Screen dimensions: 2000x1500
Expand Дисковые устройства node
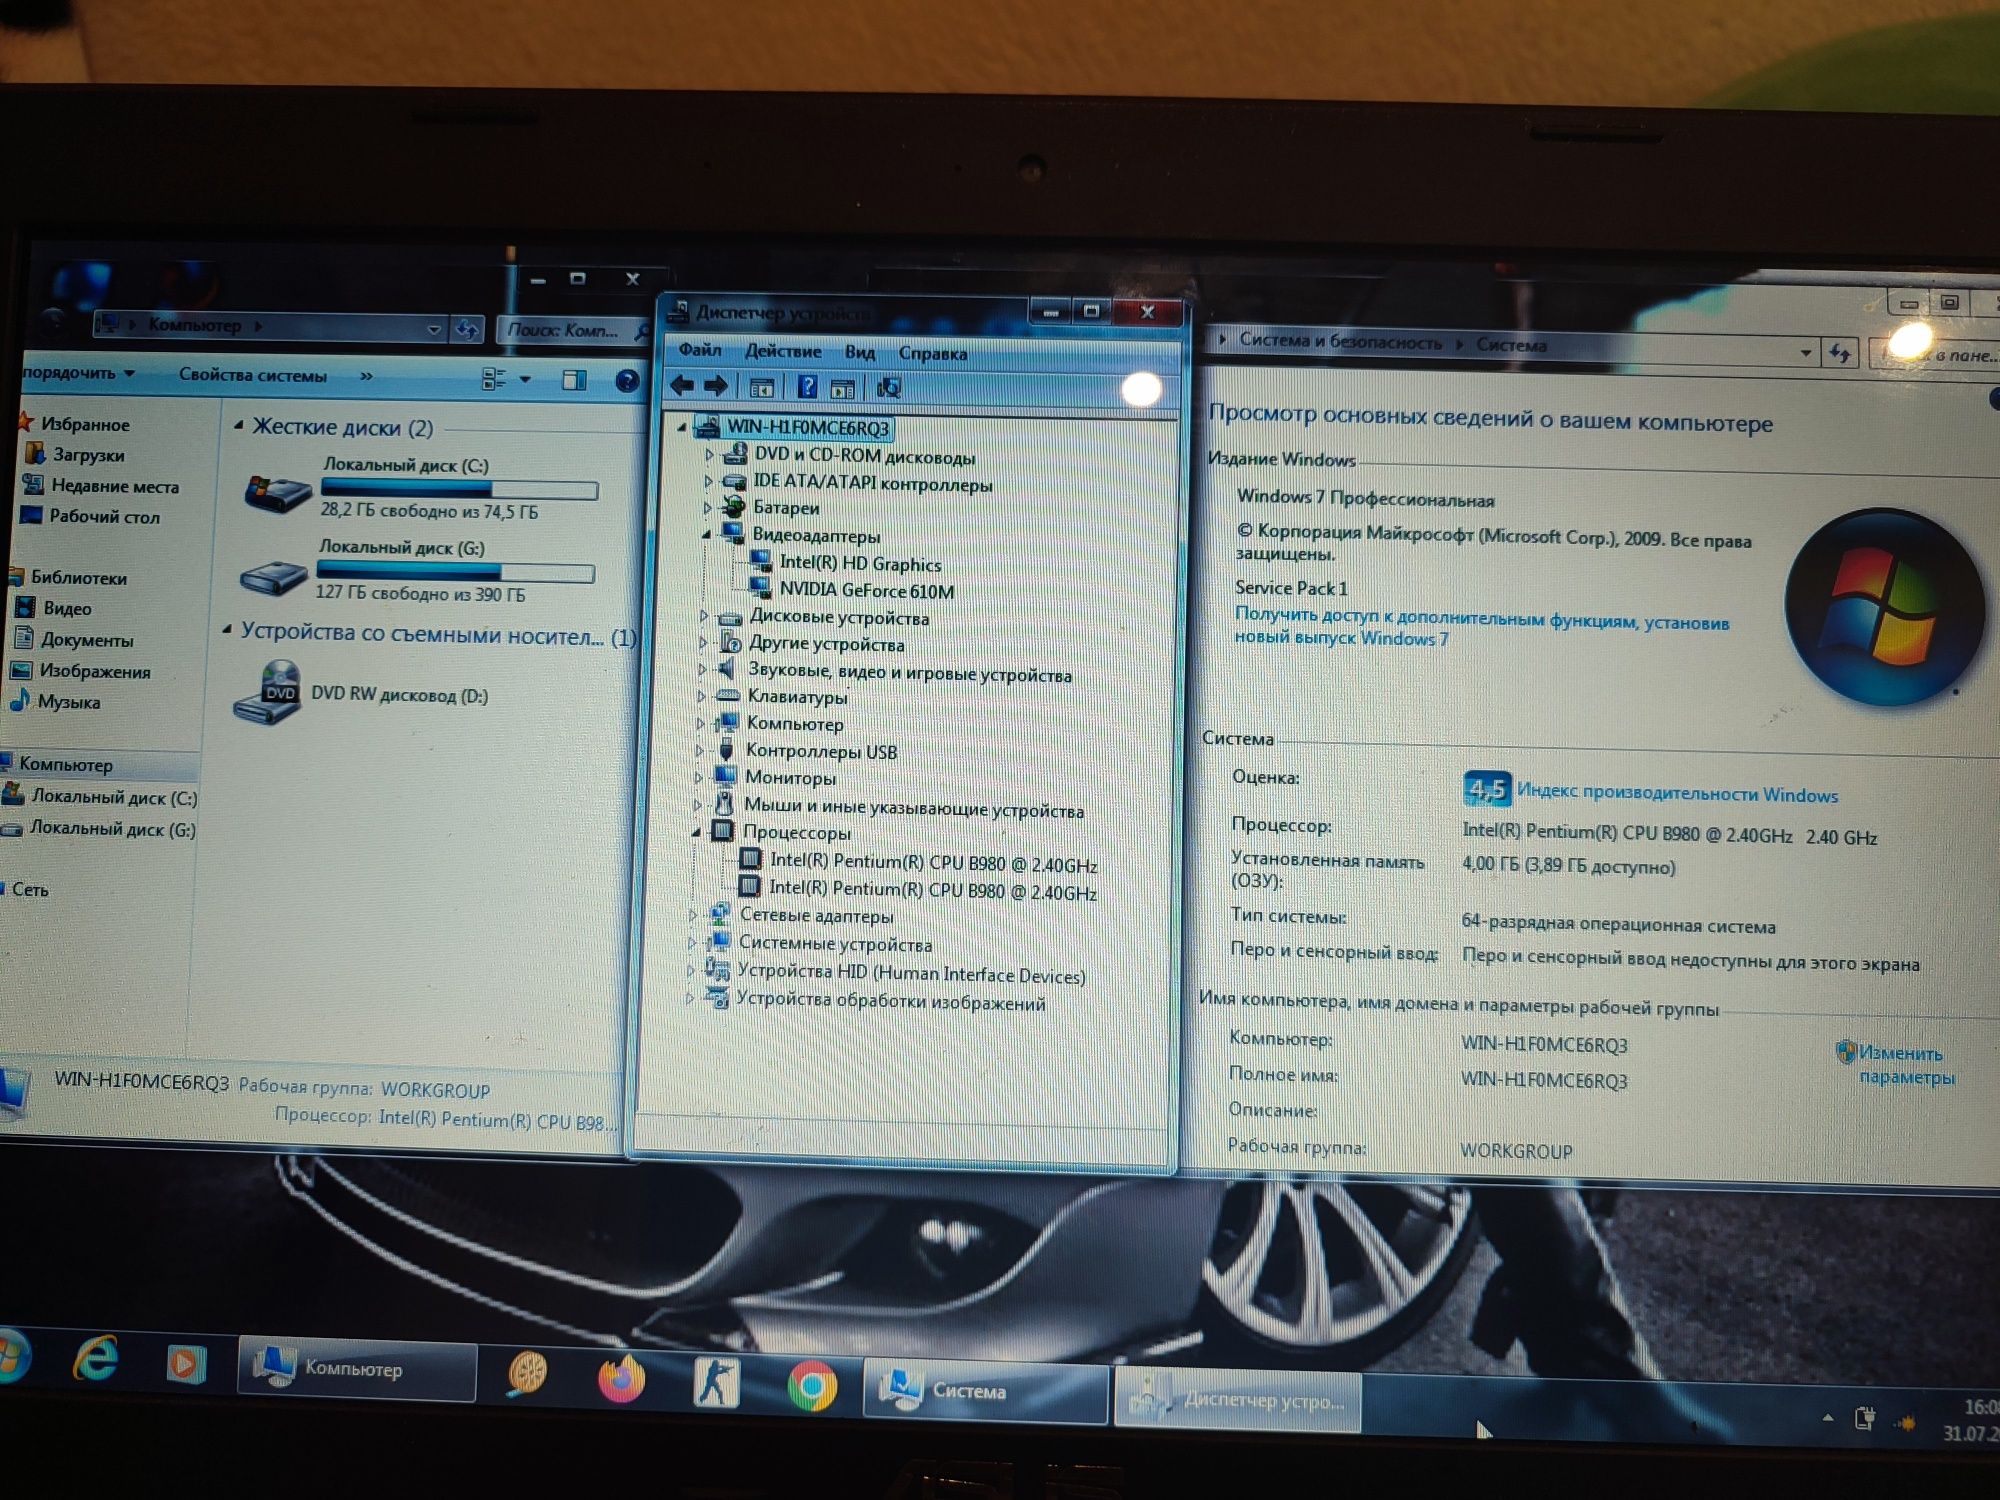pos(704,616)
